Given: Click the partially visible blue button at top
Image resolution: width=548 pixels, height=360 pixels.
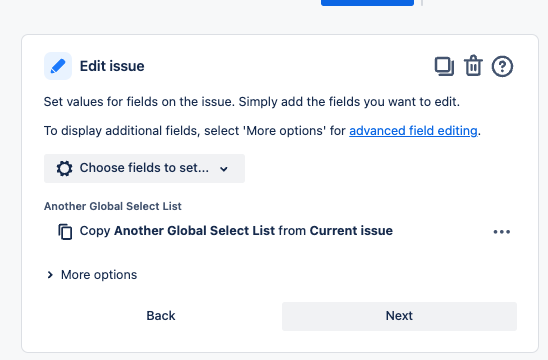Looking at the screenshot, I should 367,3.
